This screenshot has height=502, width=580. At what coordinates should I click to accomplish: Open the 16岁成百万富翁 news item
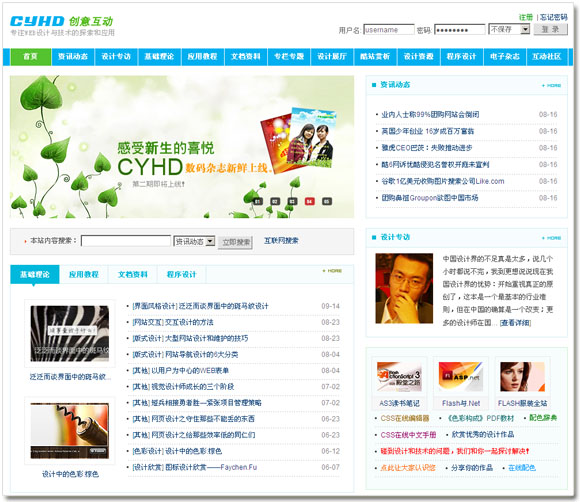(x=428, y=131)
